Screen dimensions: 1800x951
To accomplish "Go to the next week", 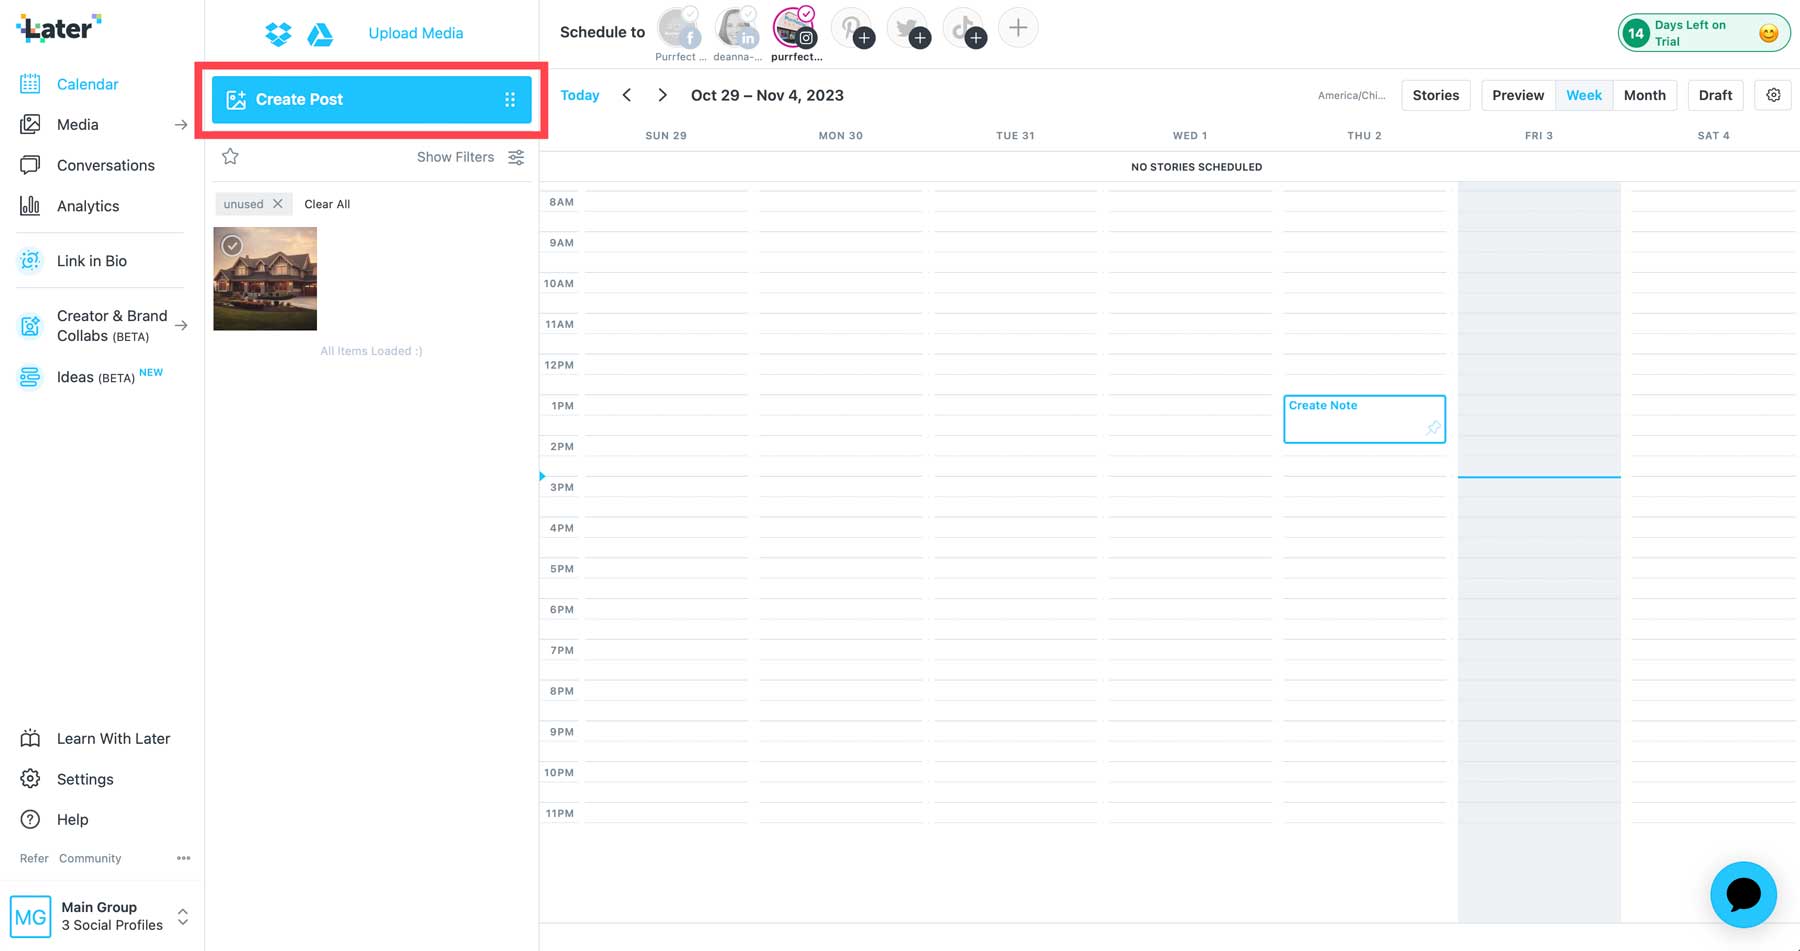I will (662, 95).
